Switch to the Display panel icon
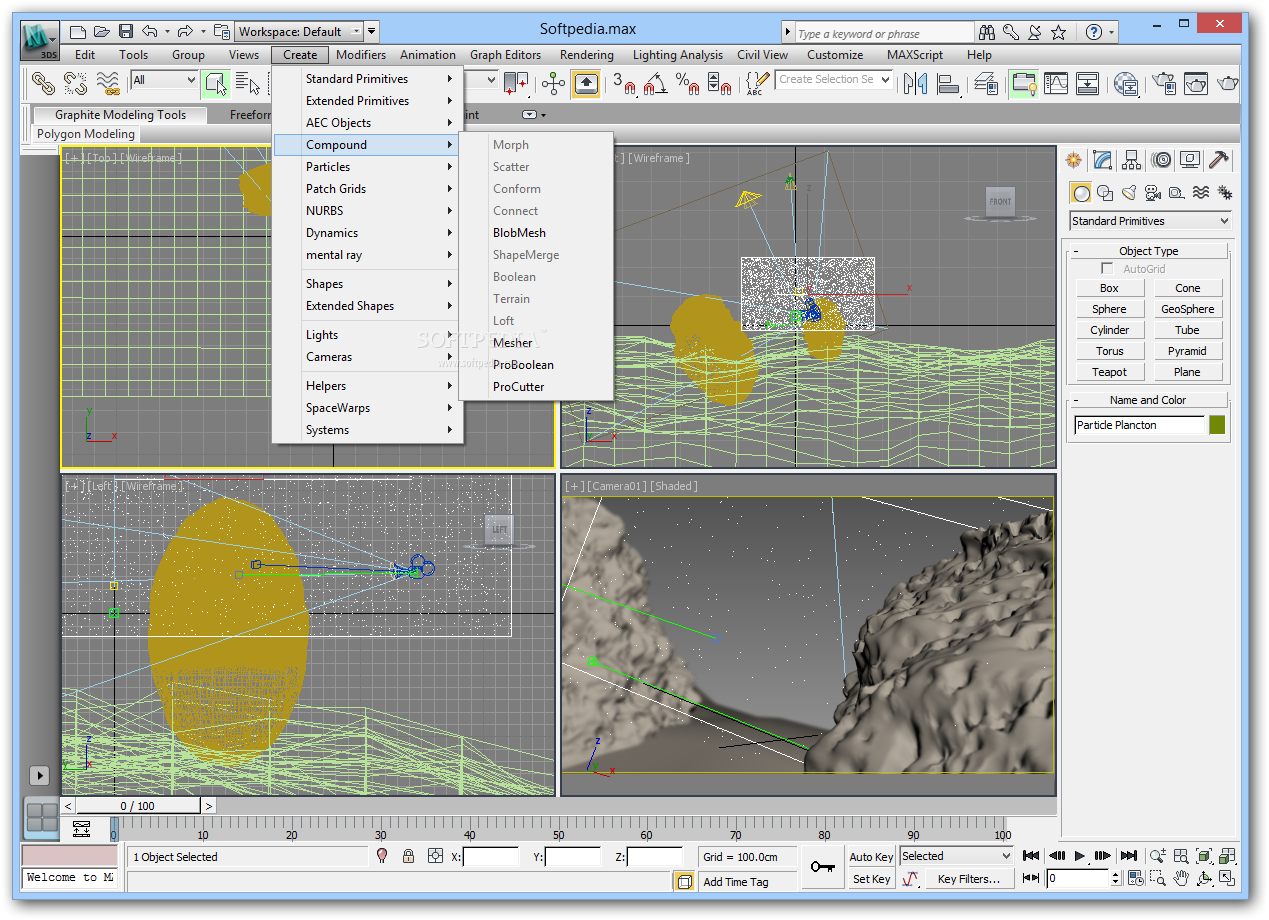This screenshot has width=1269, height=920. coord(1189,160)
